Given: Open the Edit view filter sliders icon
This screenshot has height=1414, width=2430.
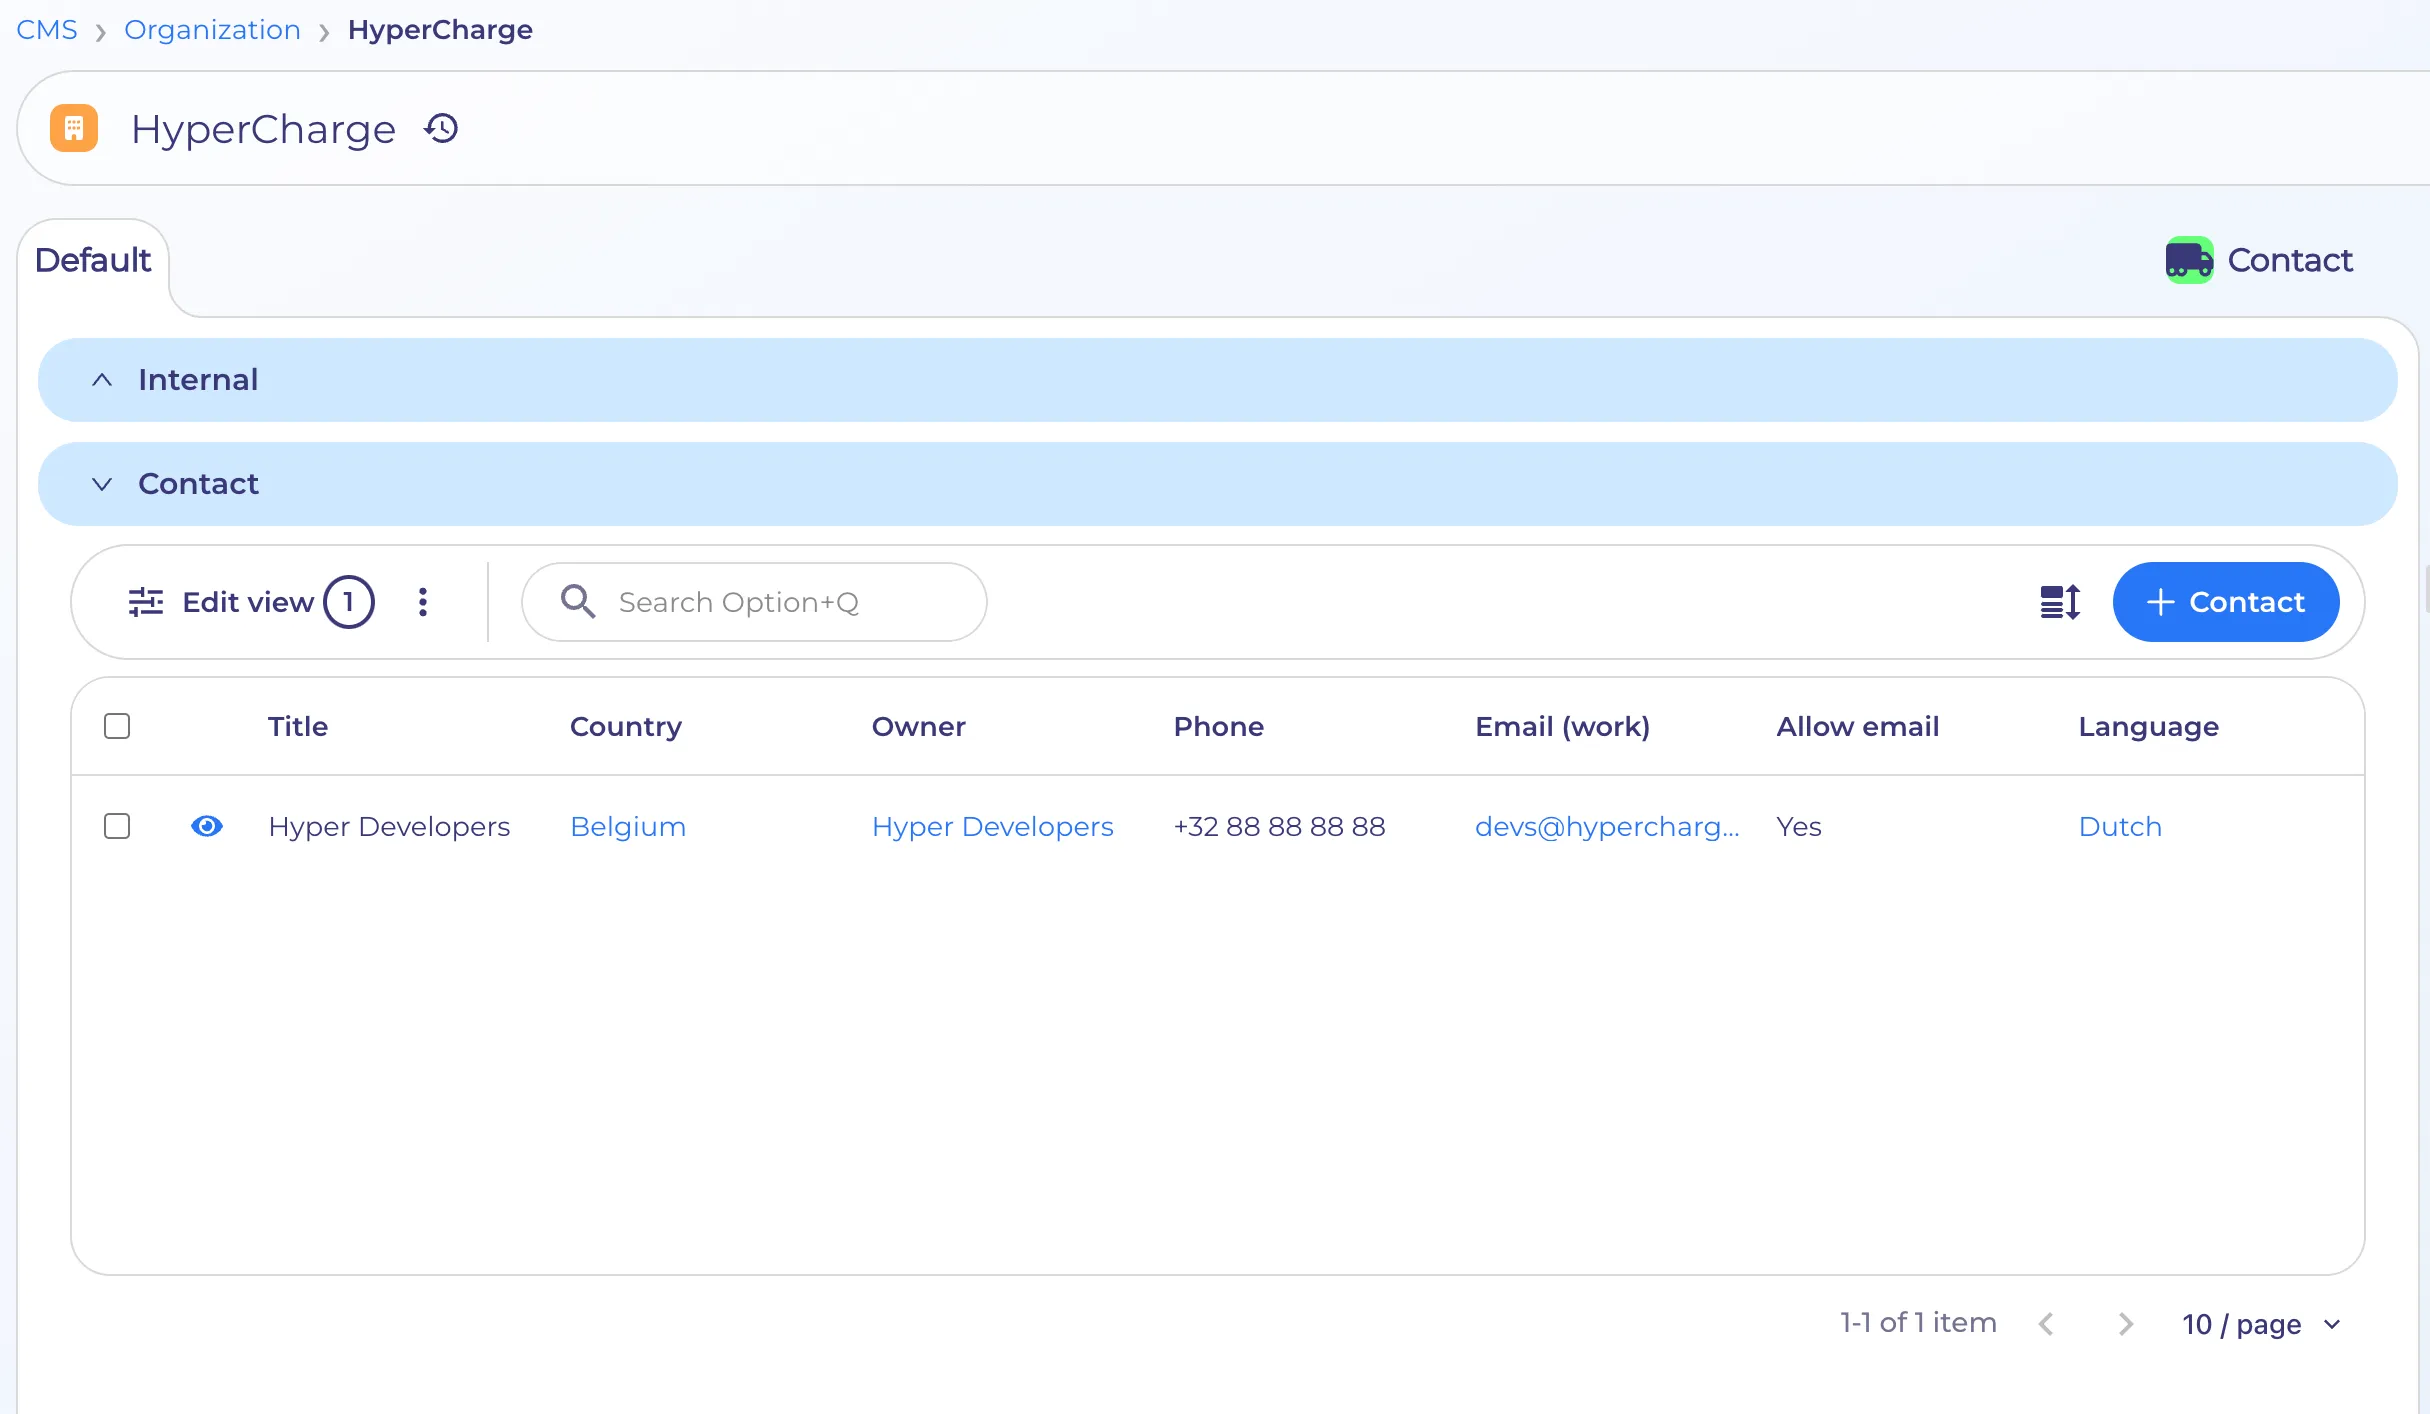Looking at the screenshot, I should [x=146, y=602].
